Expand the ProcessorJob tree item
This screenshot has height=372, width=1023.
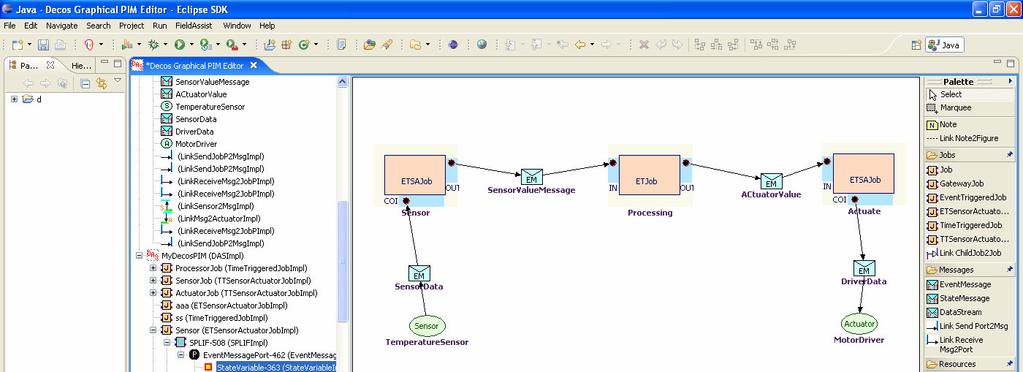153,268
